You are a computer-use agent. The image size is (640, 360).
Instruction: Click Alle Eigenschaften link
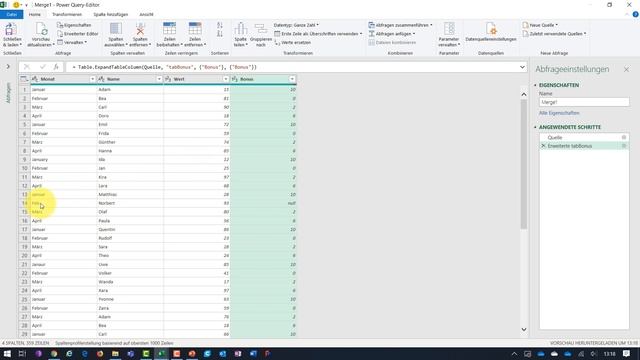tap(559, 113)
